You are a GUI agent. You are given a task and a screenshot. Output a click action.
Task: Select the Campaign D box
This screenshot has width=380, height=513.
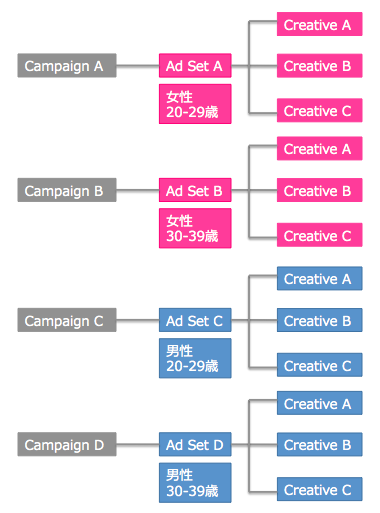coord(67,444)
